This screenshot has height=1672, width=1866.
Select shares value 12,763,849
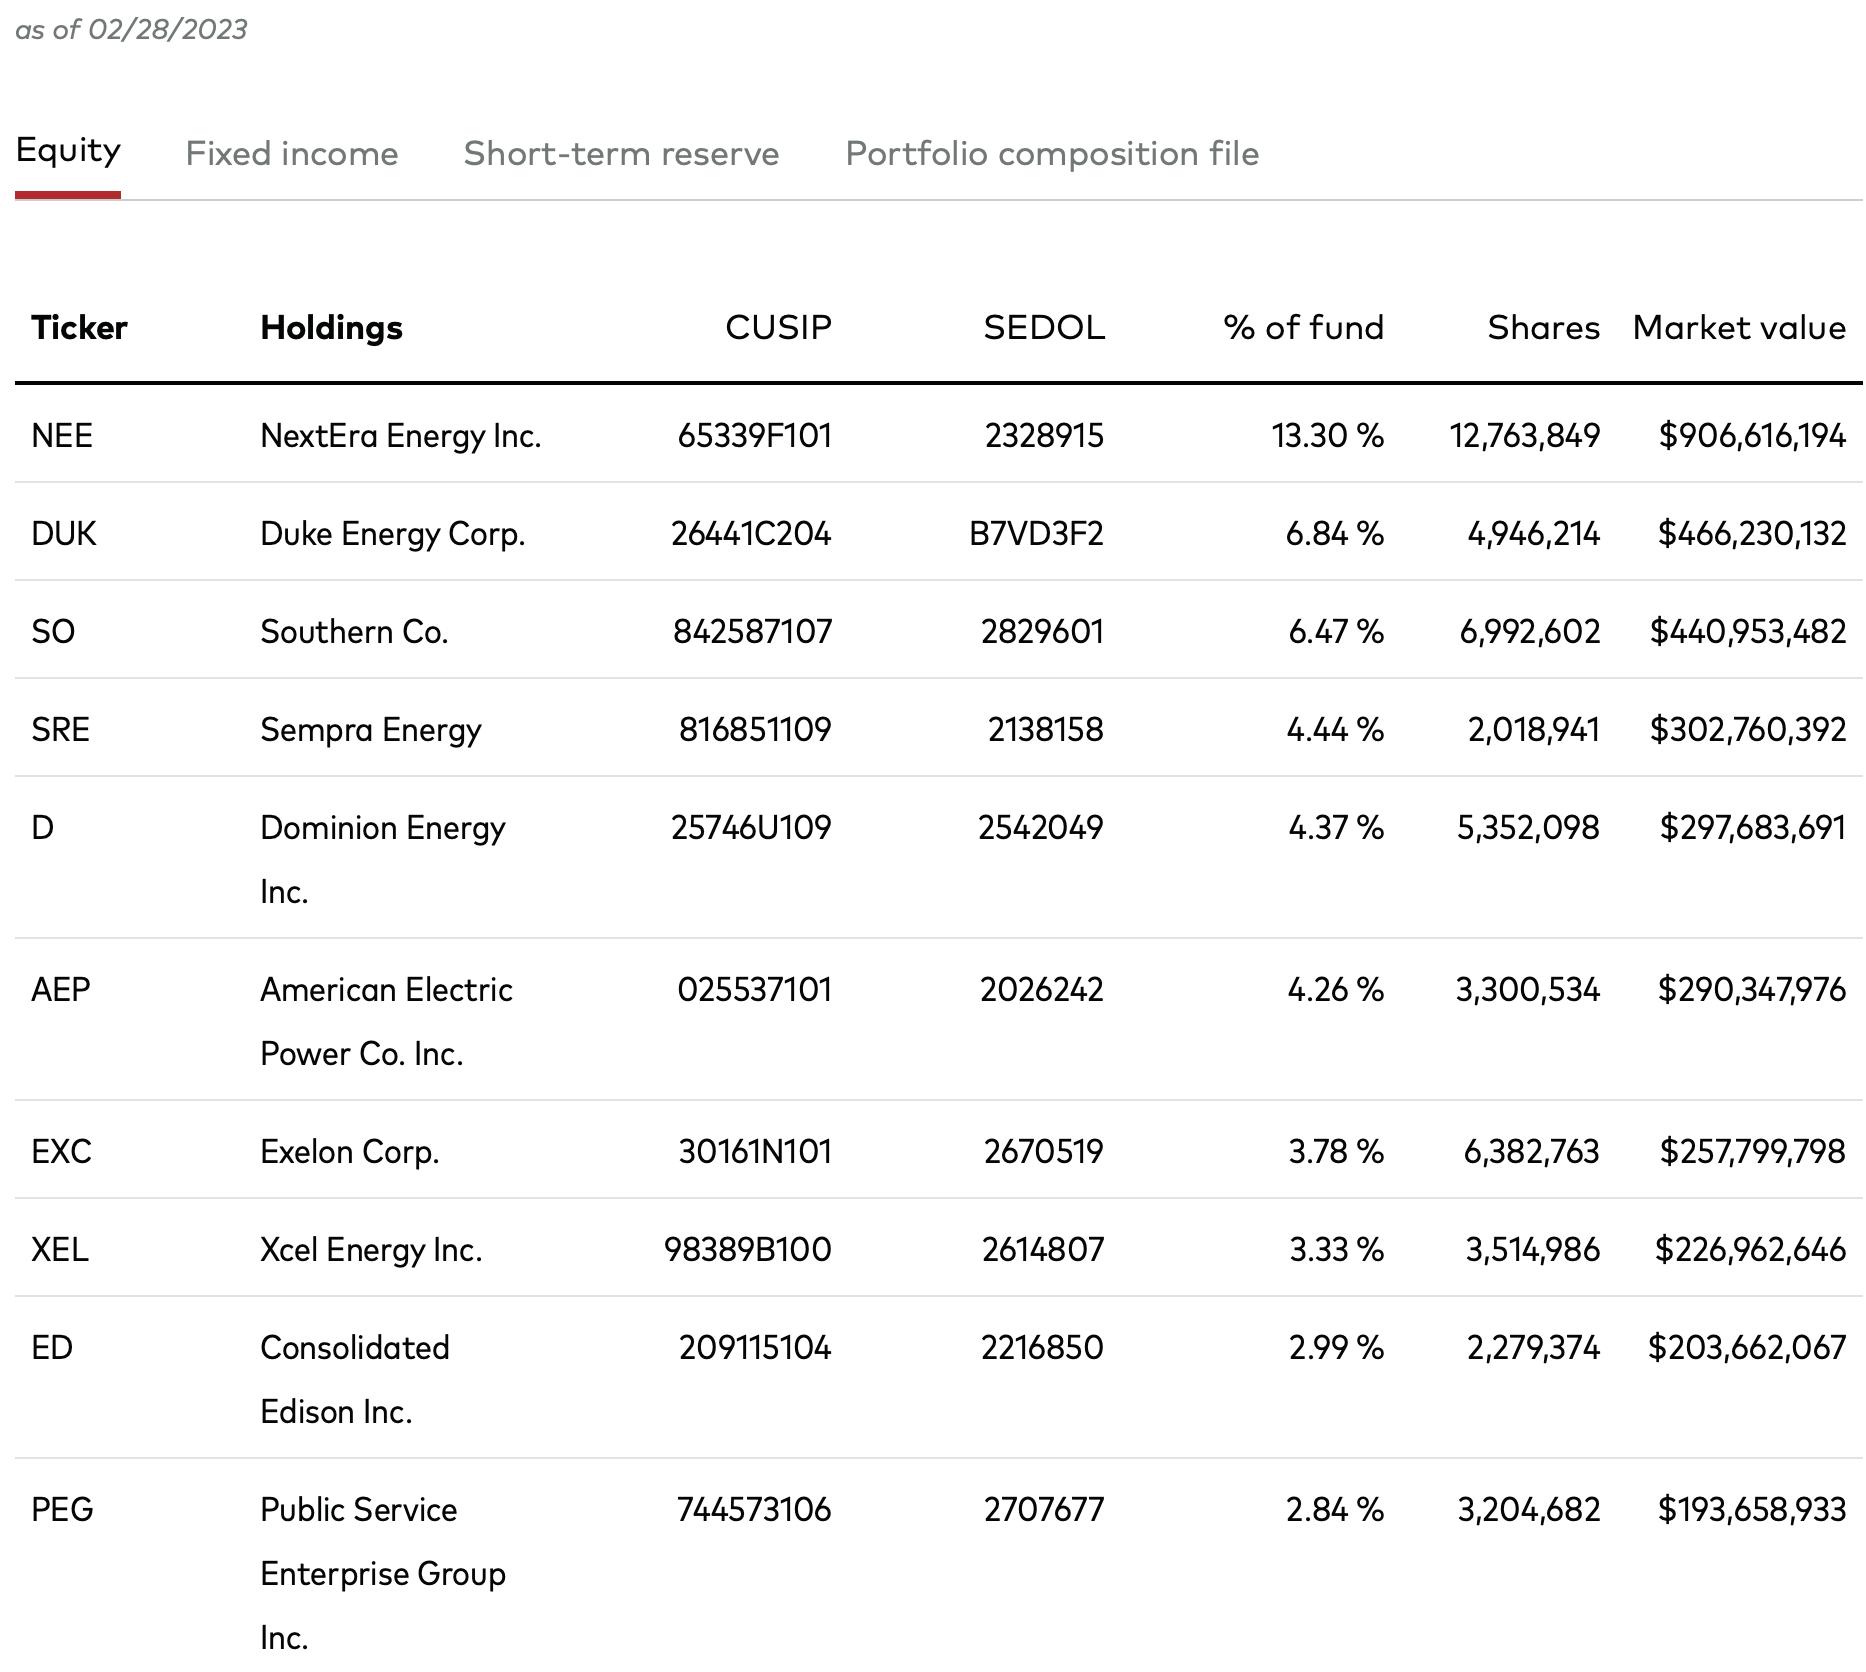click(x=1525, y=435)
